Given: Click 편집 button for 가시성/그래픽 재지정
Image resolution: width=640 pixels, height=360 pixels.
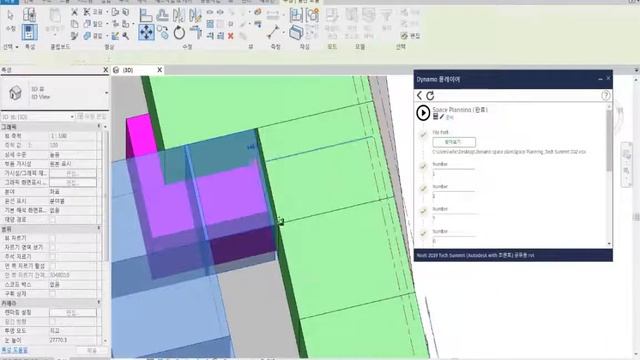Looking at the screenshot, I should tap(73, 173).
